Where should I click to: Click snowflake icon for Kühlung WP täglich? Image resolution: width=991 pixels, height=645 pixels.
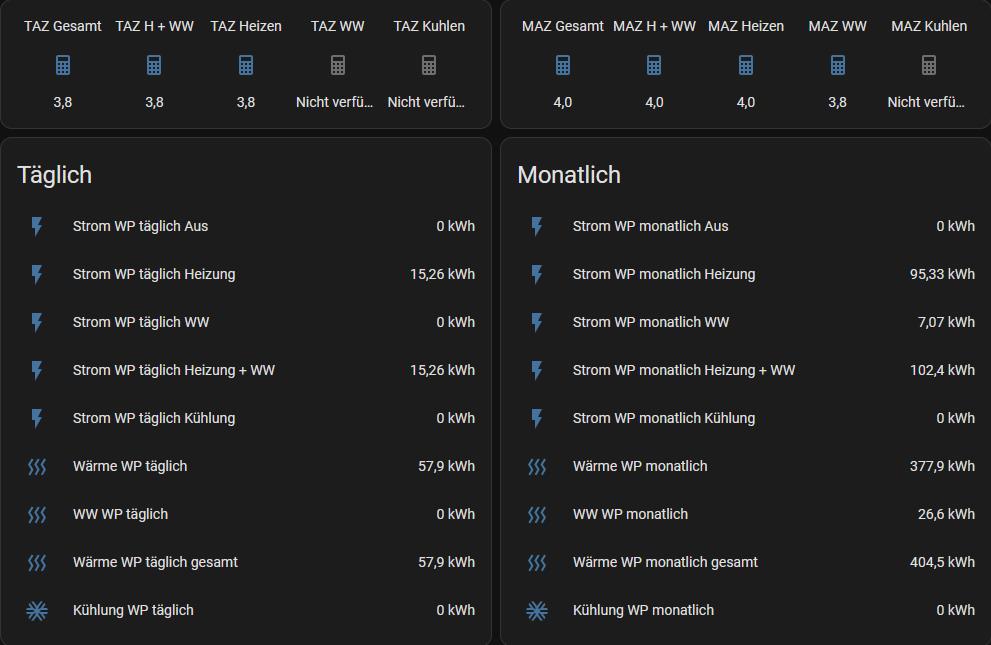(37, 610)
